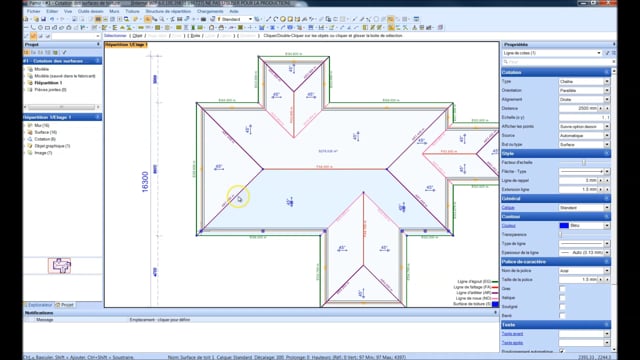The width and height of the screenshot is (640, 360).
Task: Enable the Italique checkbox
Action: 562,298
